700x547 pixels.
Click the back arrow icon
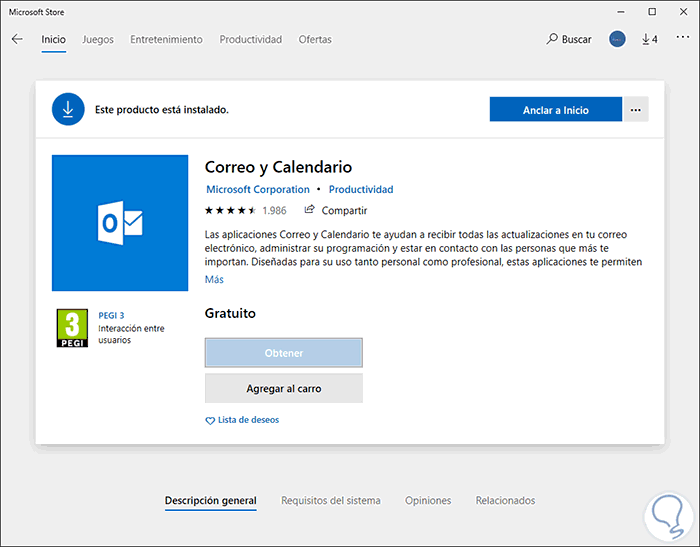[x=17, y=40]
